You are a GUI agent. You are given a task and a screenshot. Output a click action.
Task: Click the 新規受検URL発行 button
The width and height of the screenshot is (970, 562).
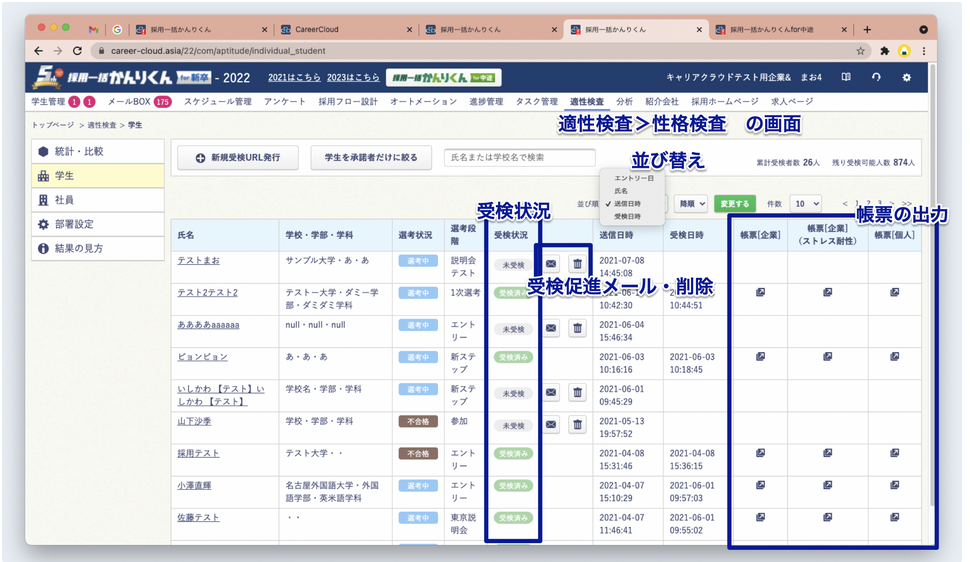(237, 158)
